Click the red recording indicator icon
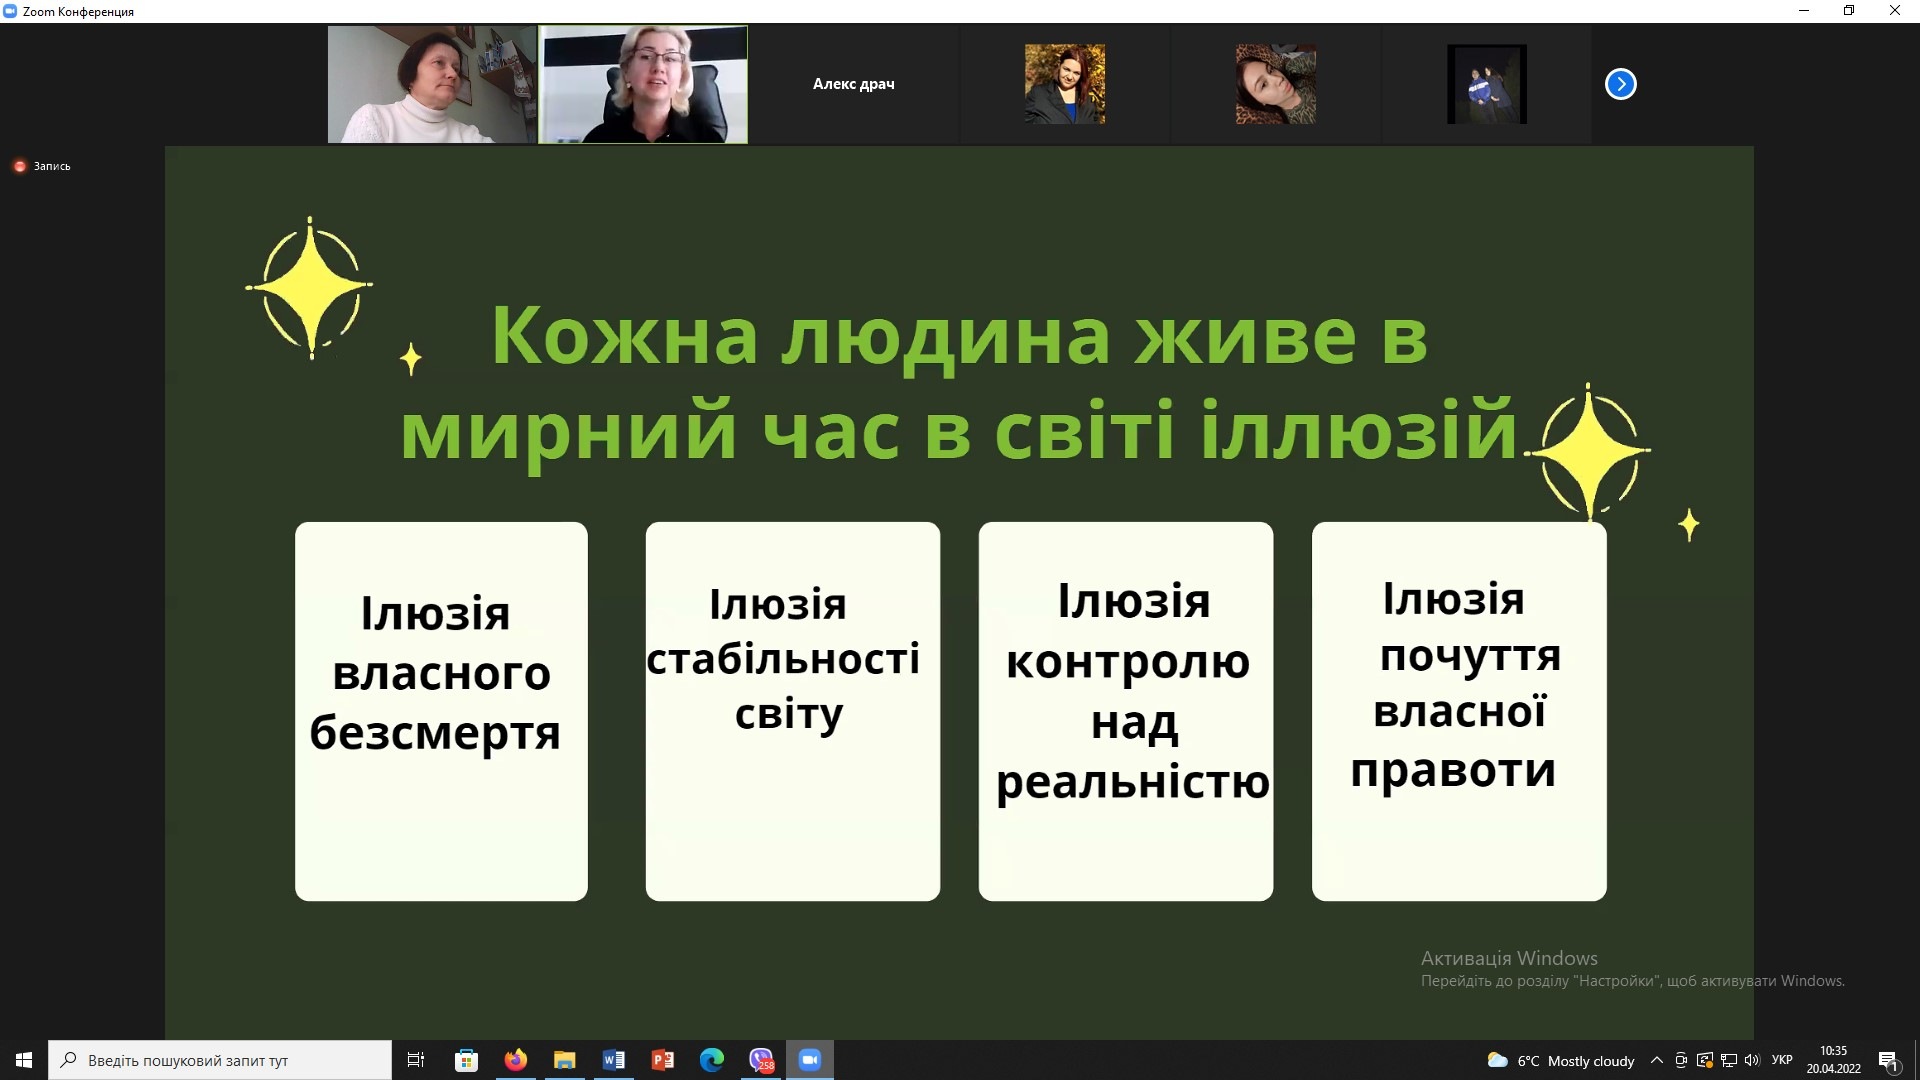The height and width of the screenshot is (1080, 1920). 19,166
